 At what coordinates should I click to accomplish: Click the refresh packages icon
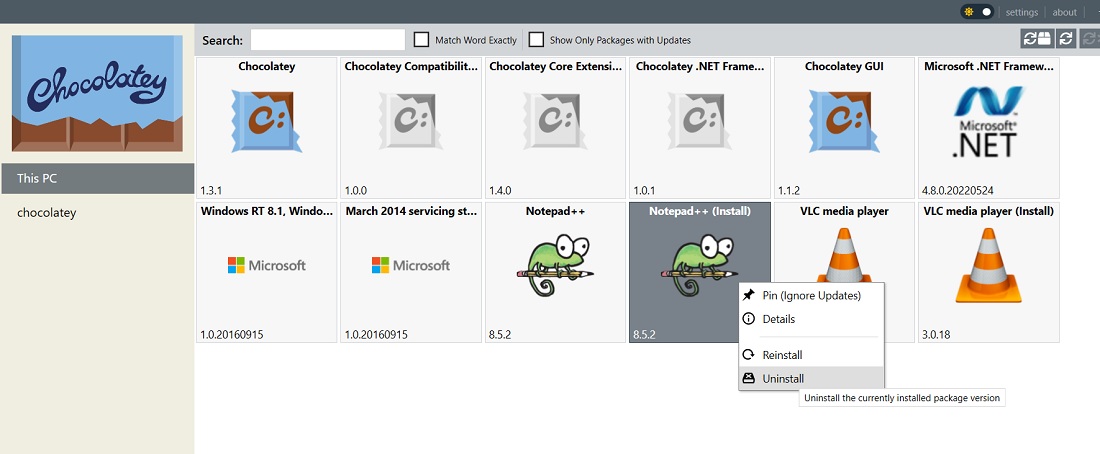[1066, 39]
